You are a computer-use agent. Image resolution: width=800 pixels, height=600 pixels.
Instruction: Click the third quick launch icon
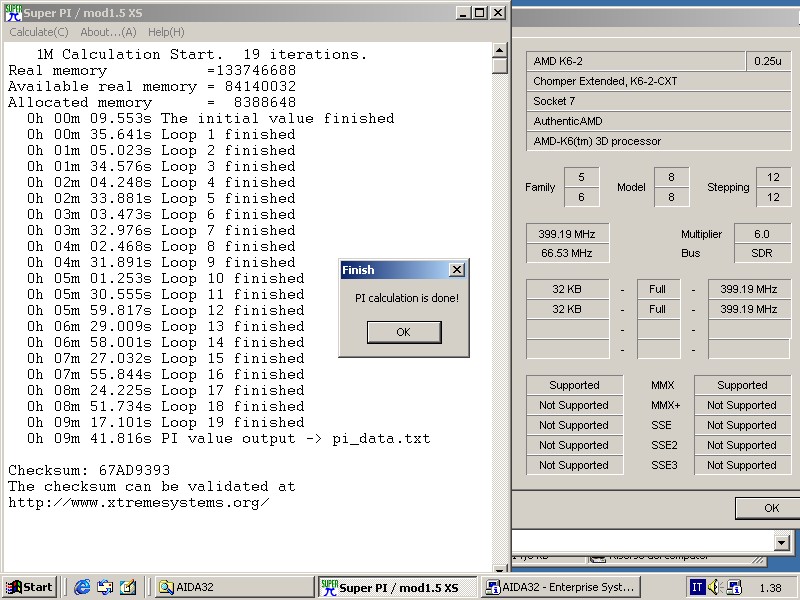coord(128,587)
